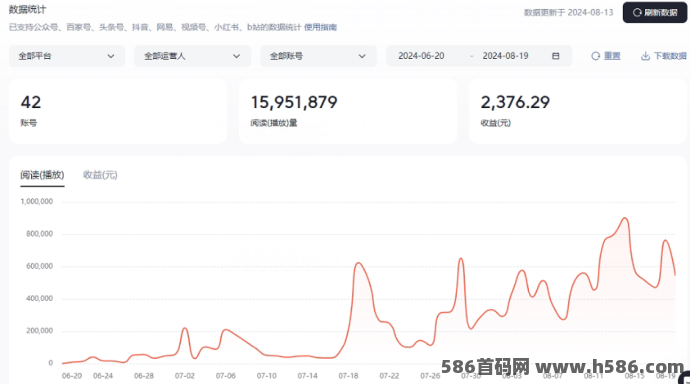The height and width of the screenshot is (384, 690).
Task: Switch to the 收益(元) chart tab
Action: pos(100,175)
